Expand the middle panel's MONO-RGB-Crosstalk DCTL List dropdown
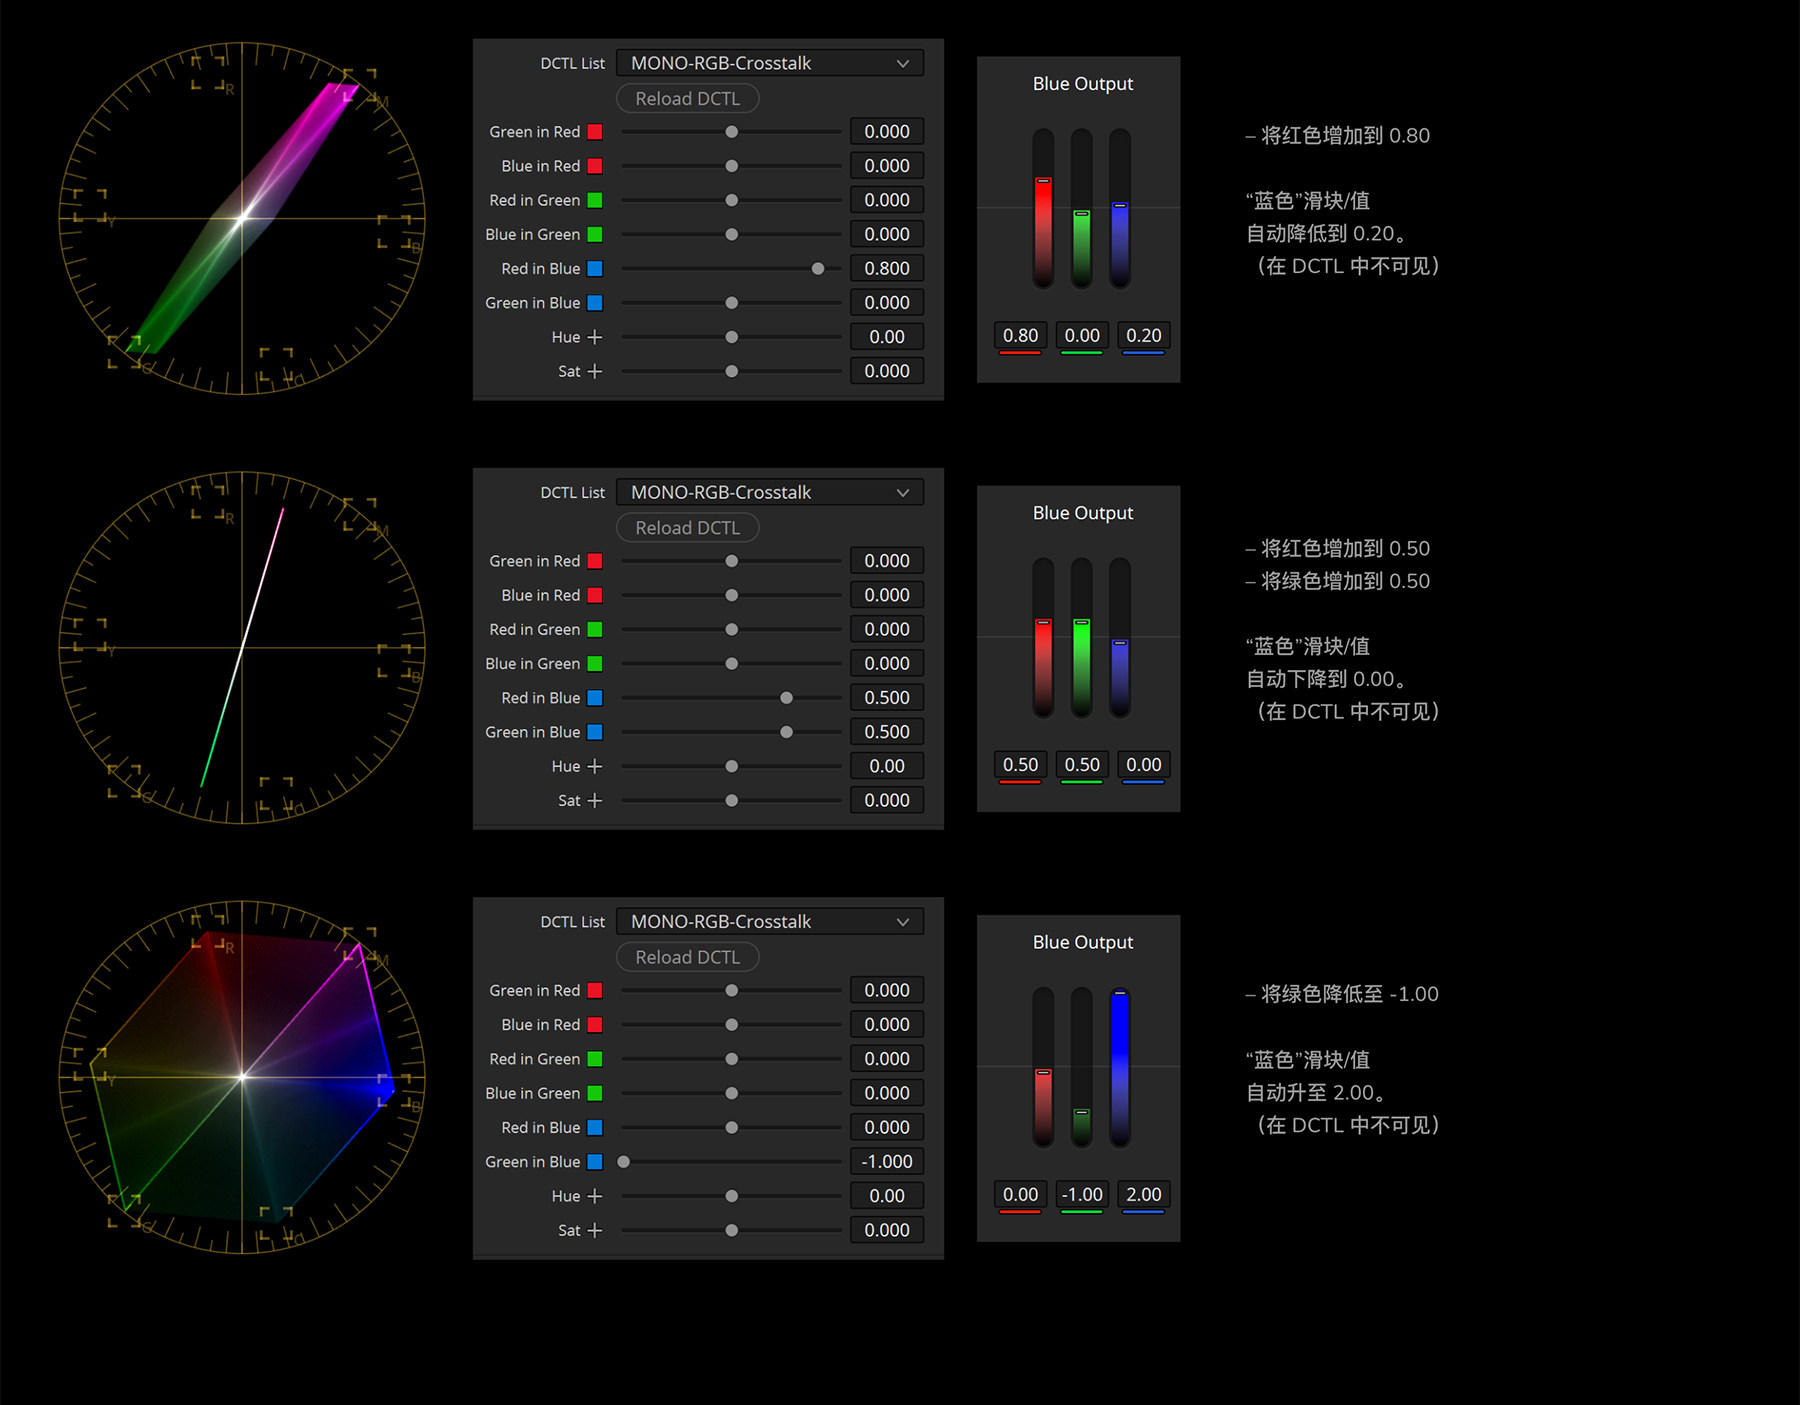The width and height of the screenshot is (1800, 1405). point(770,492)
